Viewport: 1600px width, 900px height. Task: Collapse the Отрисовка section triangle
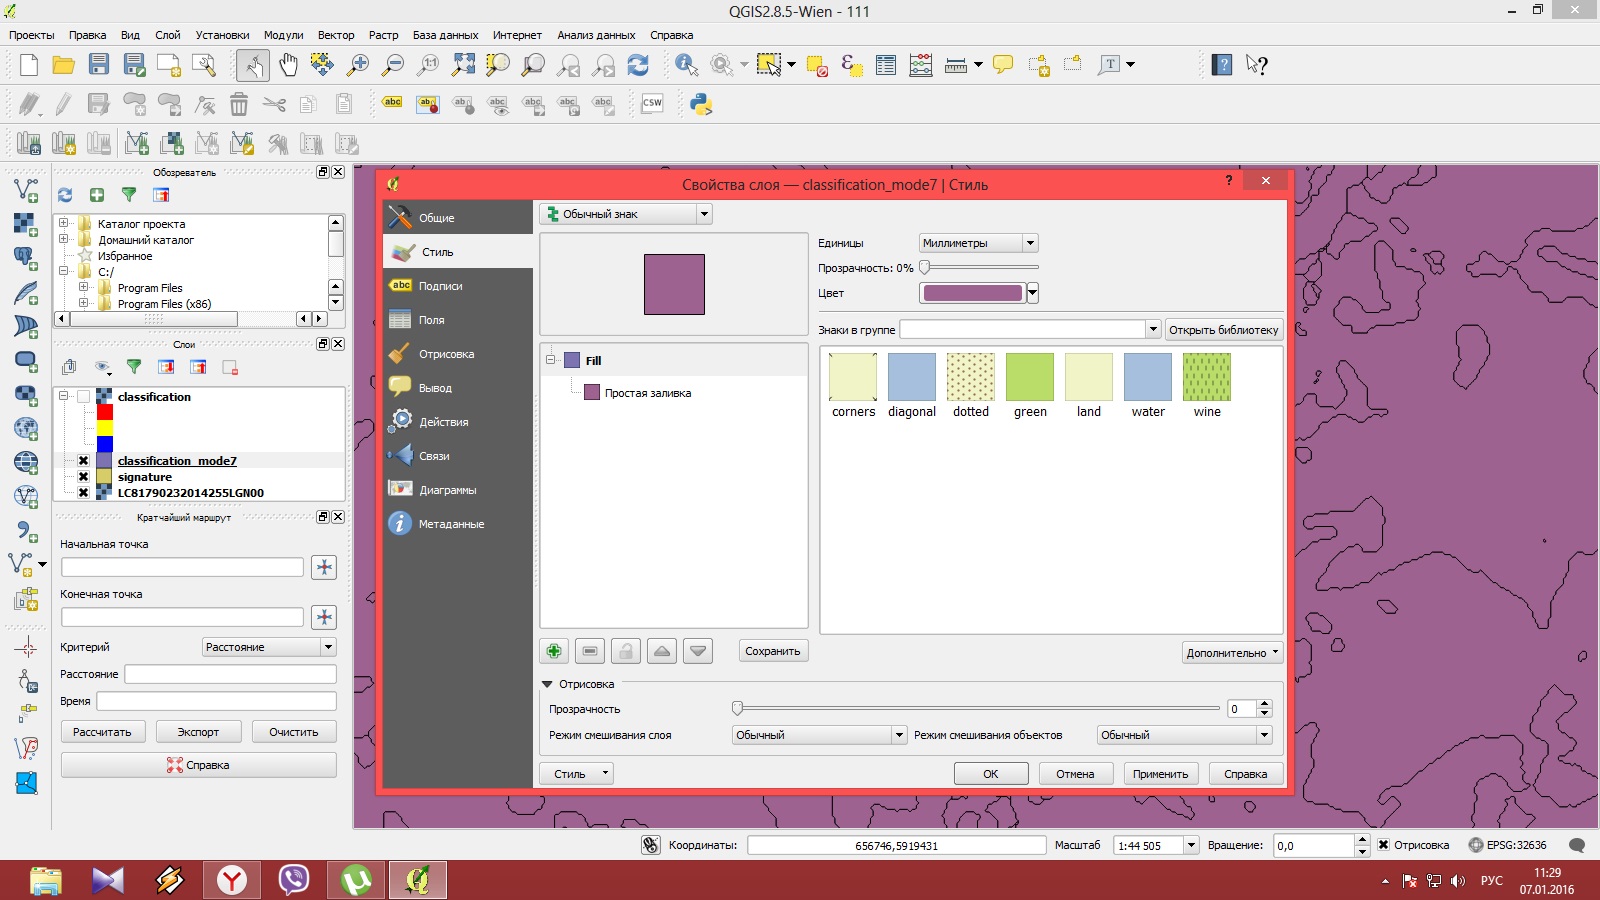click(x=547, y=684)
